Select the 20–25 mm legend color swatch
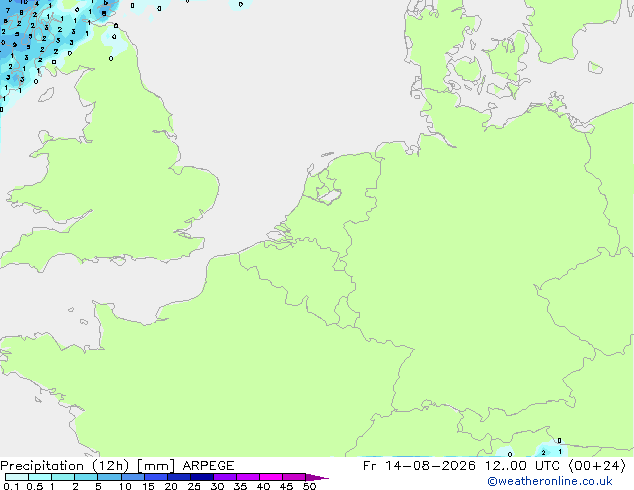The width and height of the screenshot is (634, 490). 179,477
